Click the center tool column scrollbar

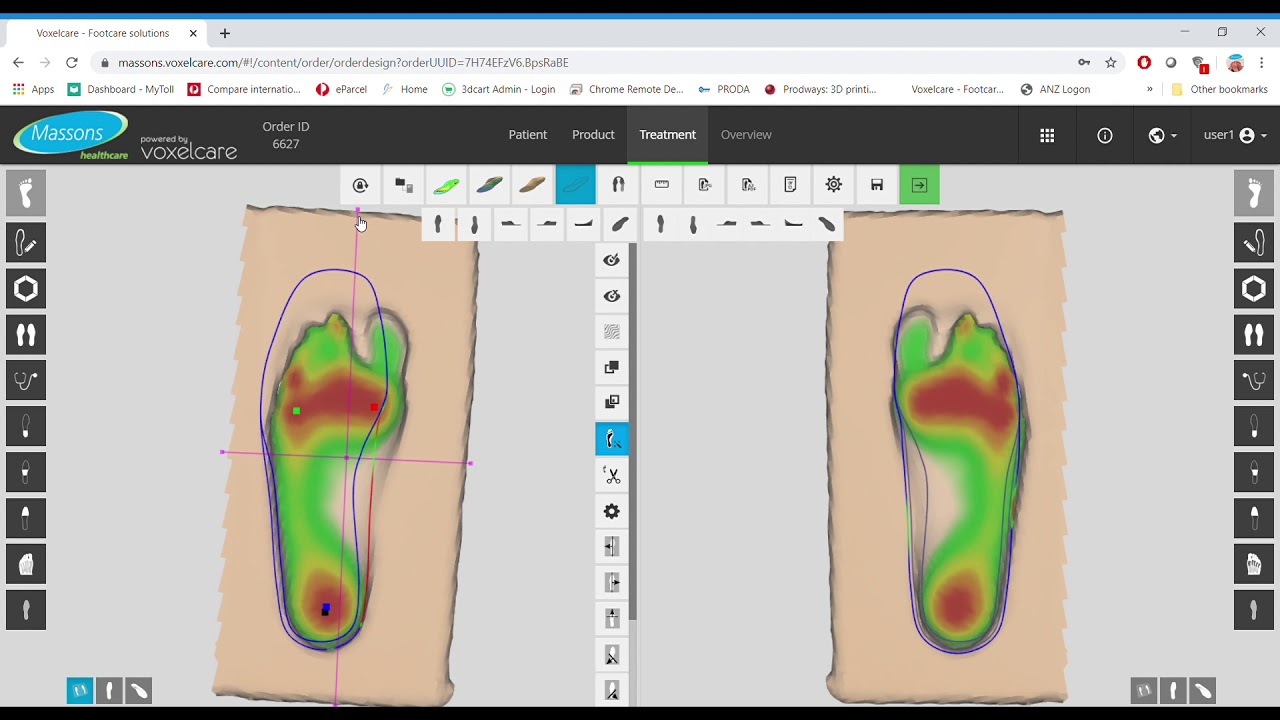point(632,430)
